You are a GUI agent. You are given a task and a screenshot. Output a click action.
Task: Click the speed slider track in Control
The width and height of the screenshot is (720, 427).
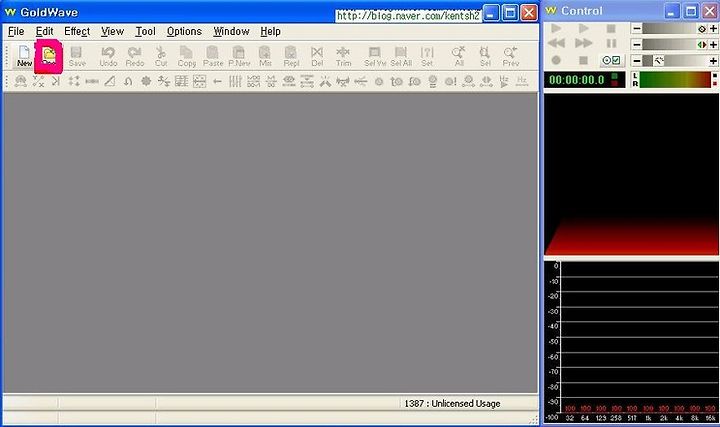click(x=675, y=61)
